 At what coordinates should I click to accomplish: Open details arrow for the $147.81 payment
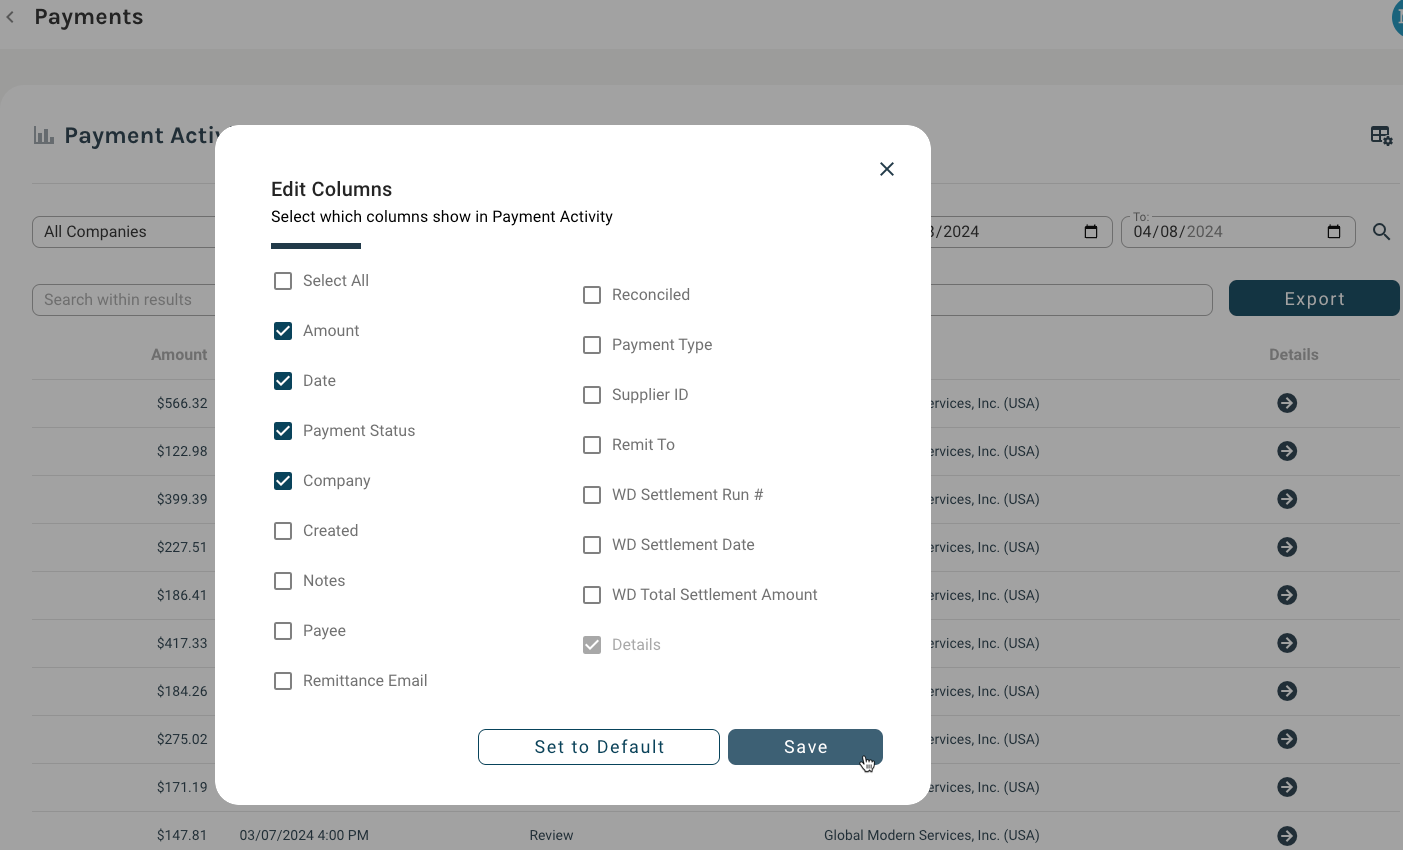pos(1286,835)
